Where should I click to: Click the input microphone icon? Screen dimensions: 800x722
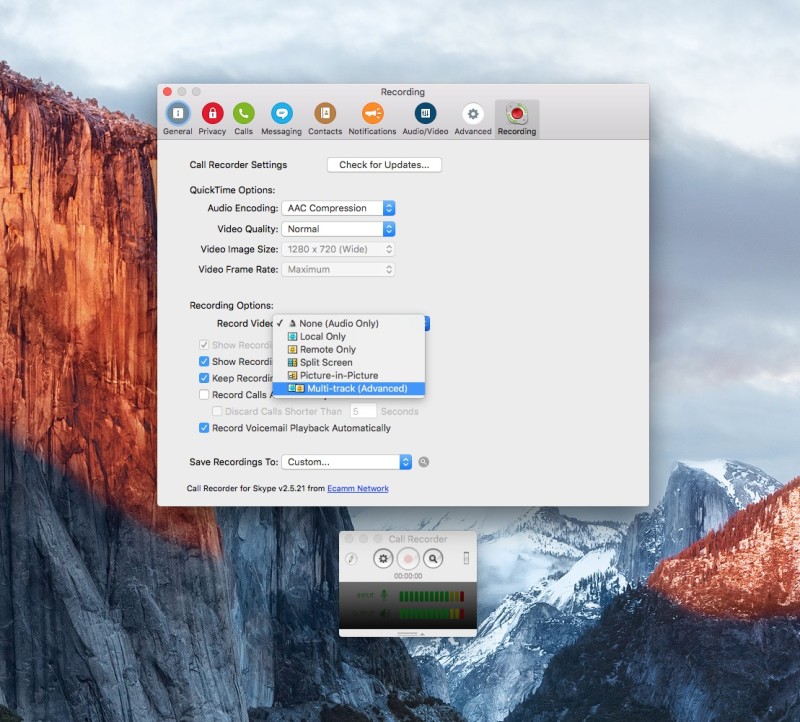pos(384,595)
